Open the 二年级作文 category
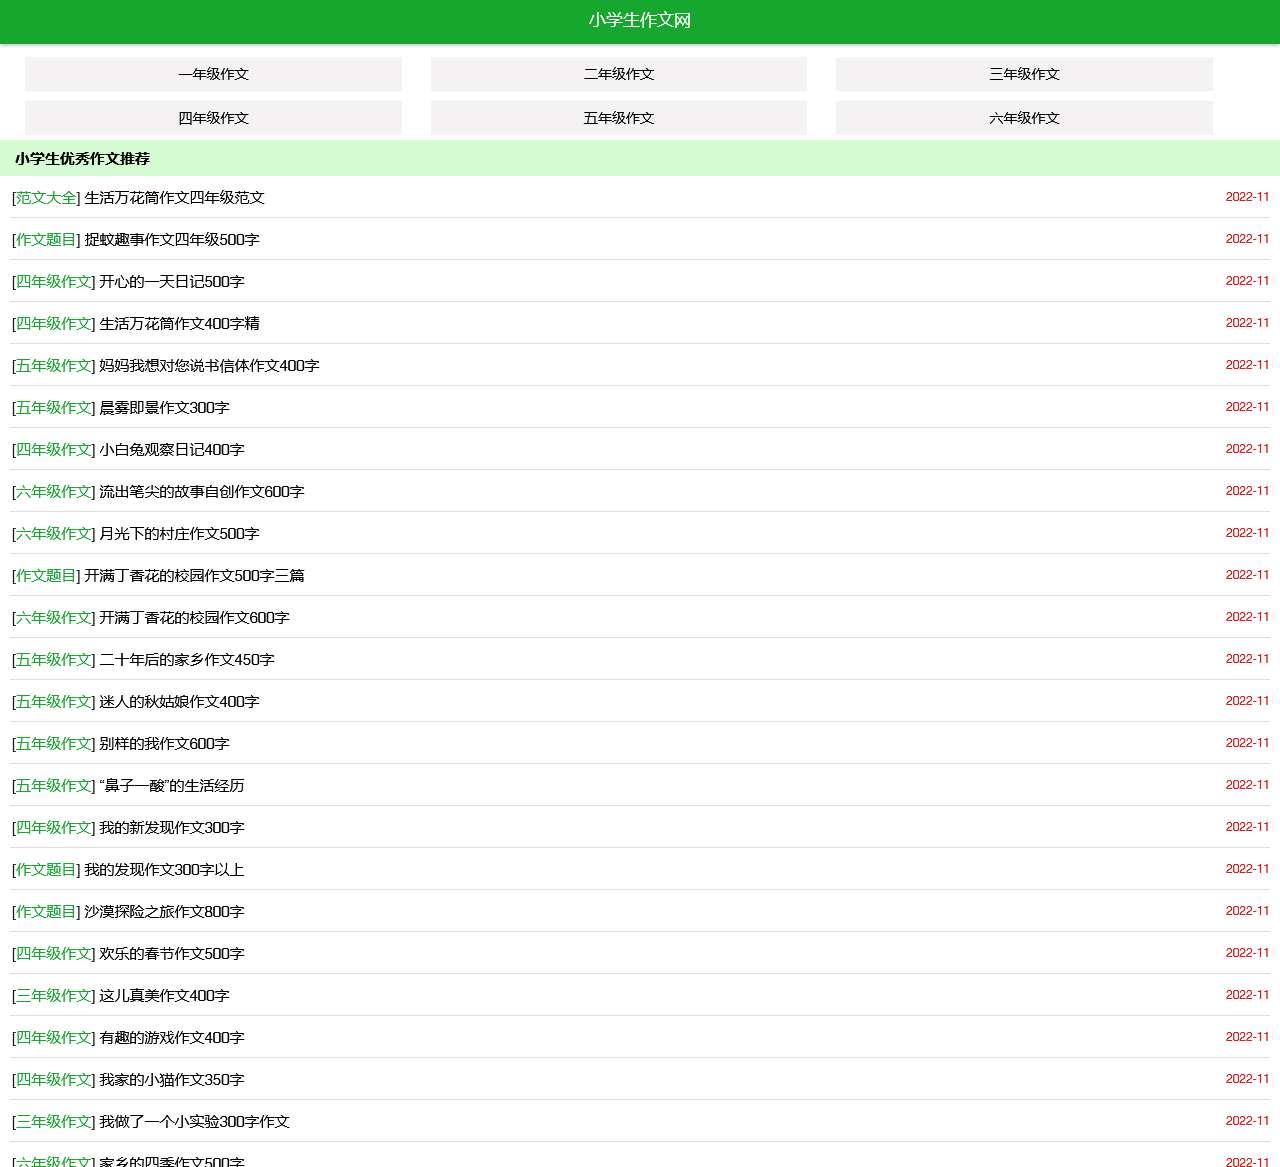 pos(619,74)
